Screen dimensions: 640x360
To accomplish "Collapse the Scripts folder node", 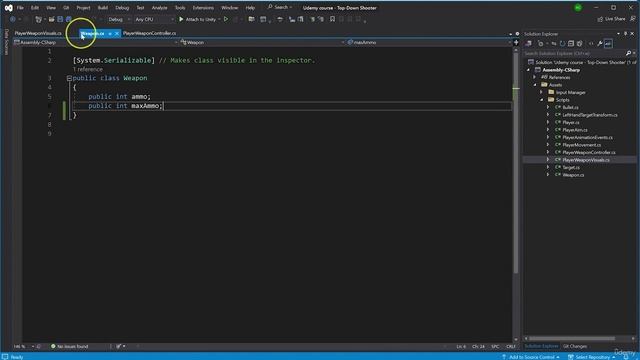I will click(542, 100).
